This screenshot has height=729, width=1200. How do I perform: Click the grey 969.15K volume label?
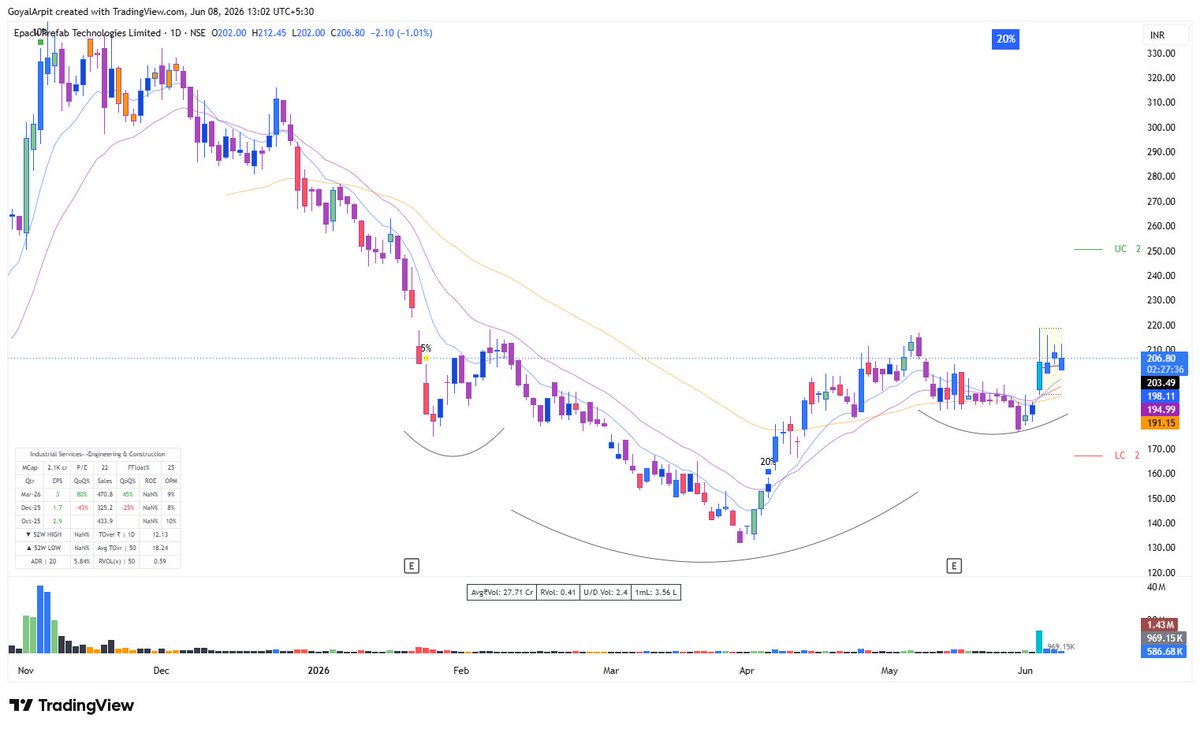1165,638
